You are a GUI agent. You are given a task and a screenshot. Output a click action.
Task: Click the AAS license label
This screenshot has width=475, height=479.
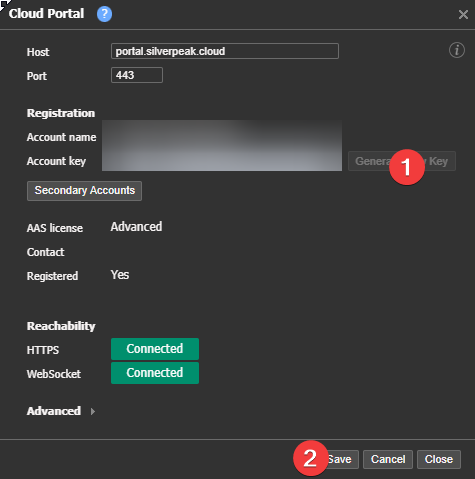(x=55, y=228)
